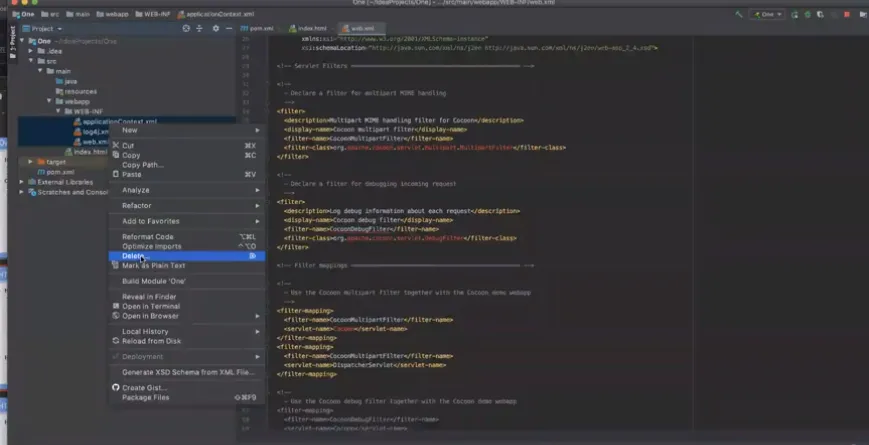The height and width of the screenshot is (445, 869).
Task: Open the Project panel gear settings icon
Action: pyautogui.click(x=216, y=28)
